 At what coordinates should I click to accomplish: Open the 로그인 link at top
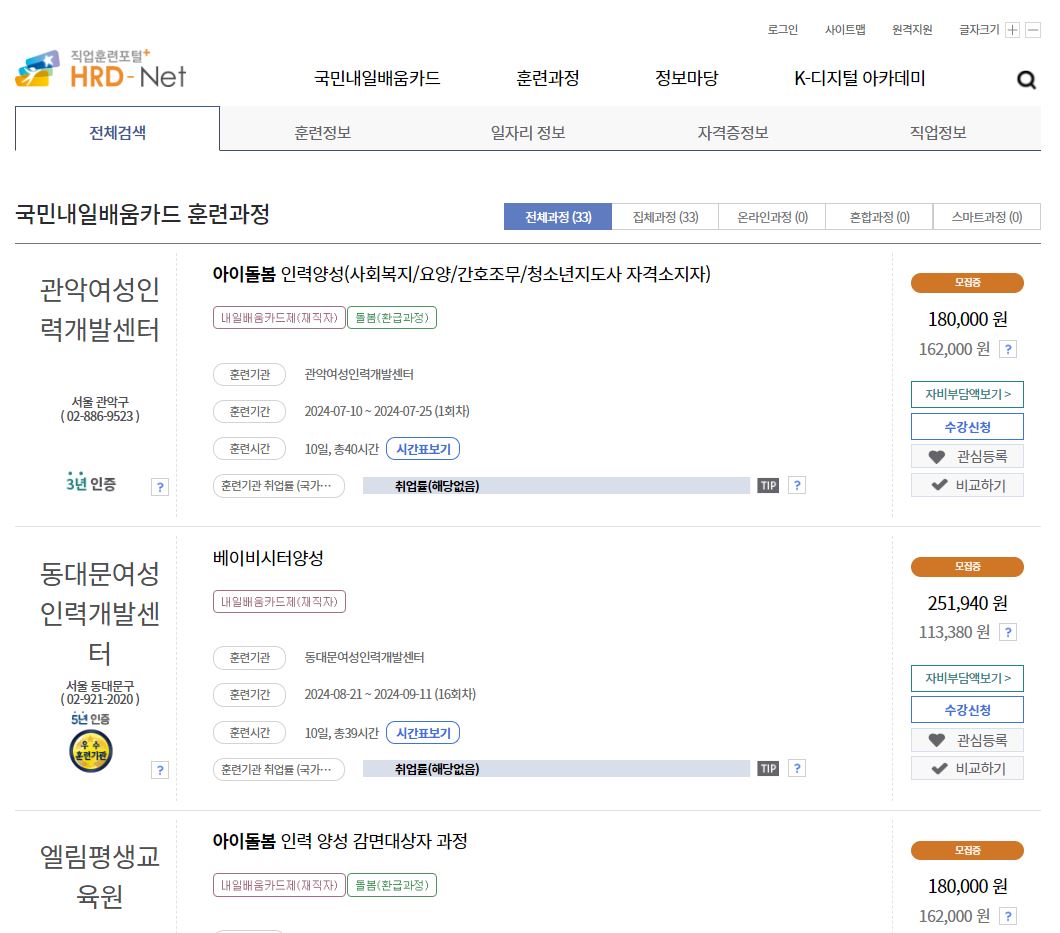785,30
